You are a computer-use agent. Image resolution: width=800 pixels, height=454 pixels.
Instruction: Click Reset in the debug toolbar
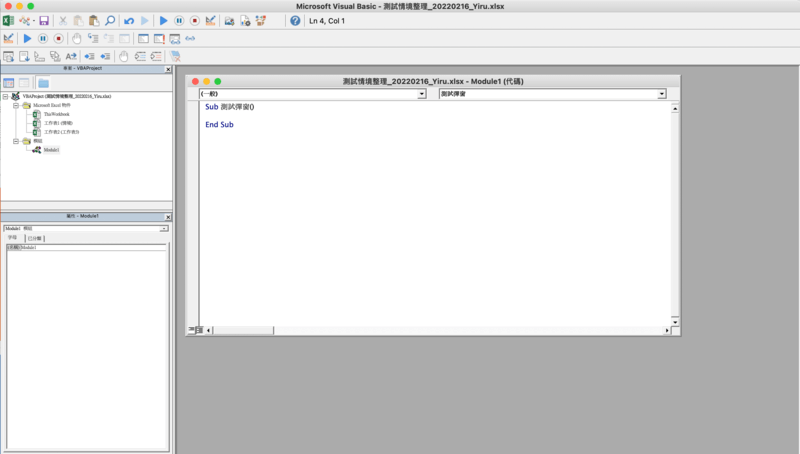click(59, 38)
